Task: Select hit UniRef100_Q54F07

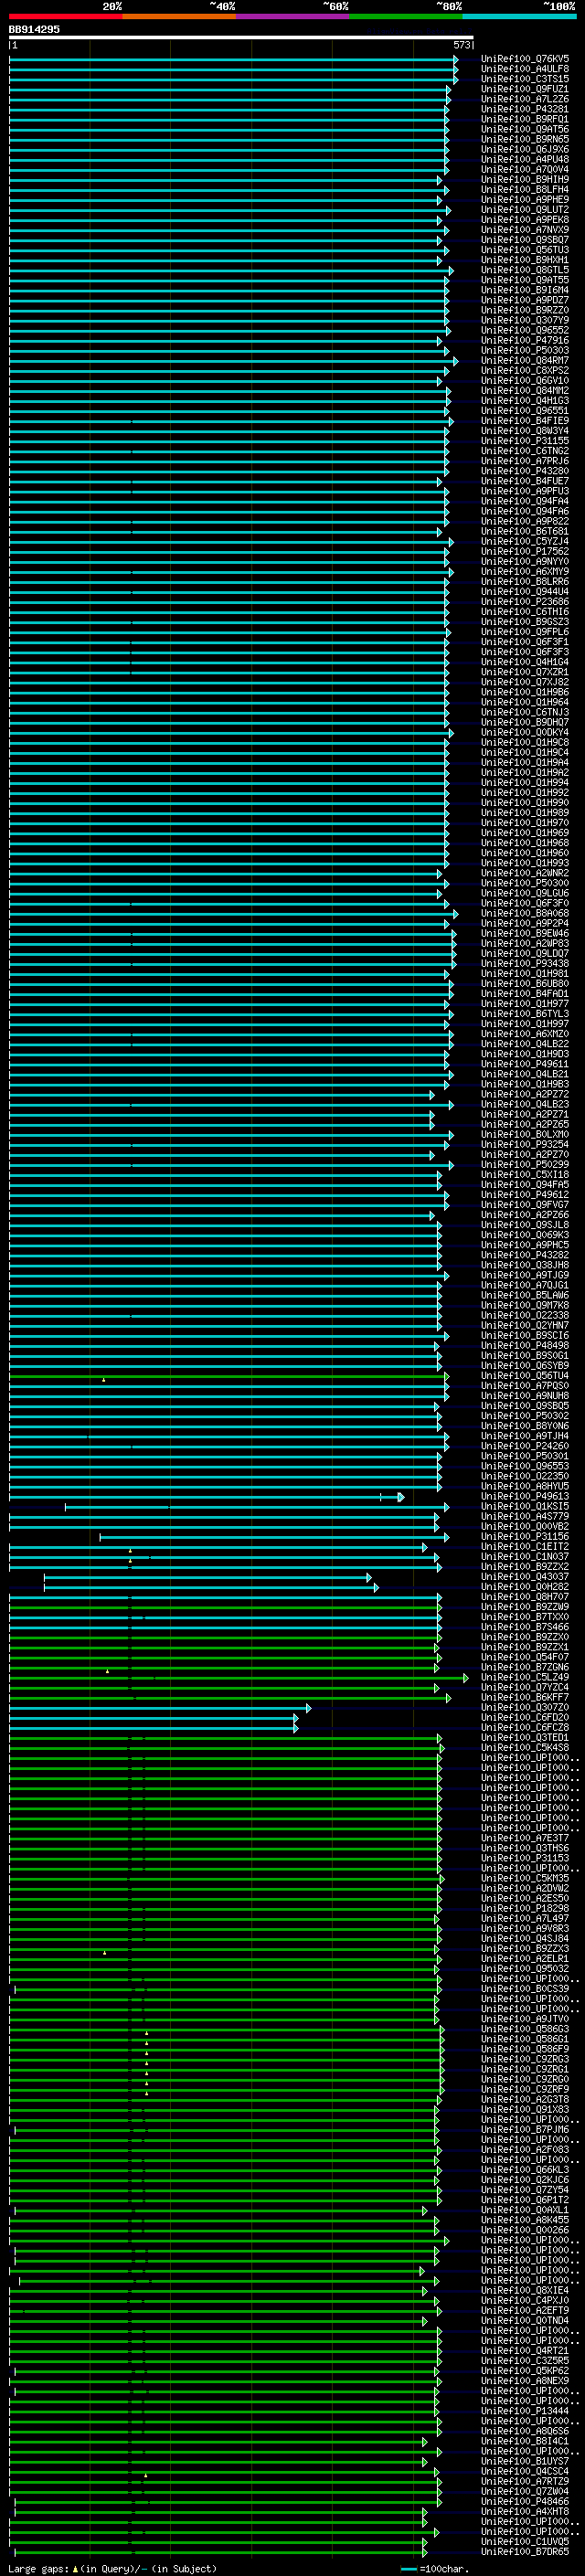Action: 525,1657
